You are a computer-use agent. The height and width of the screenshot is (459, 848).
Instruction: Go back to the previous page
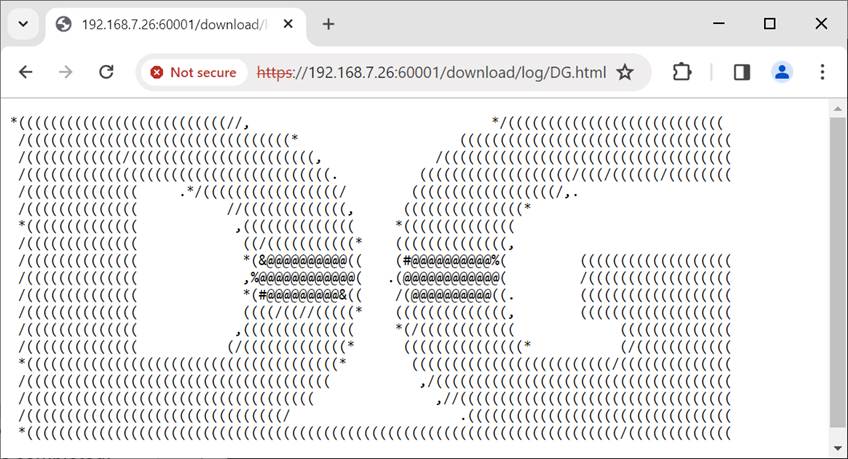pyautogui.click(x=25, y=72)
